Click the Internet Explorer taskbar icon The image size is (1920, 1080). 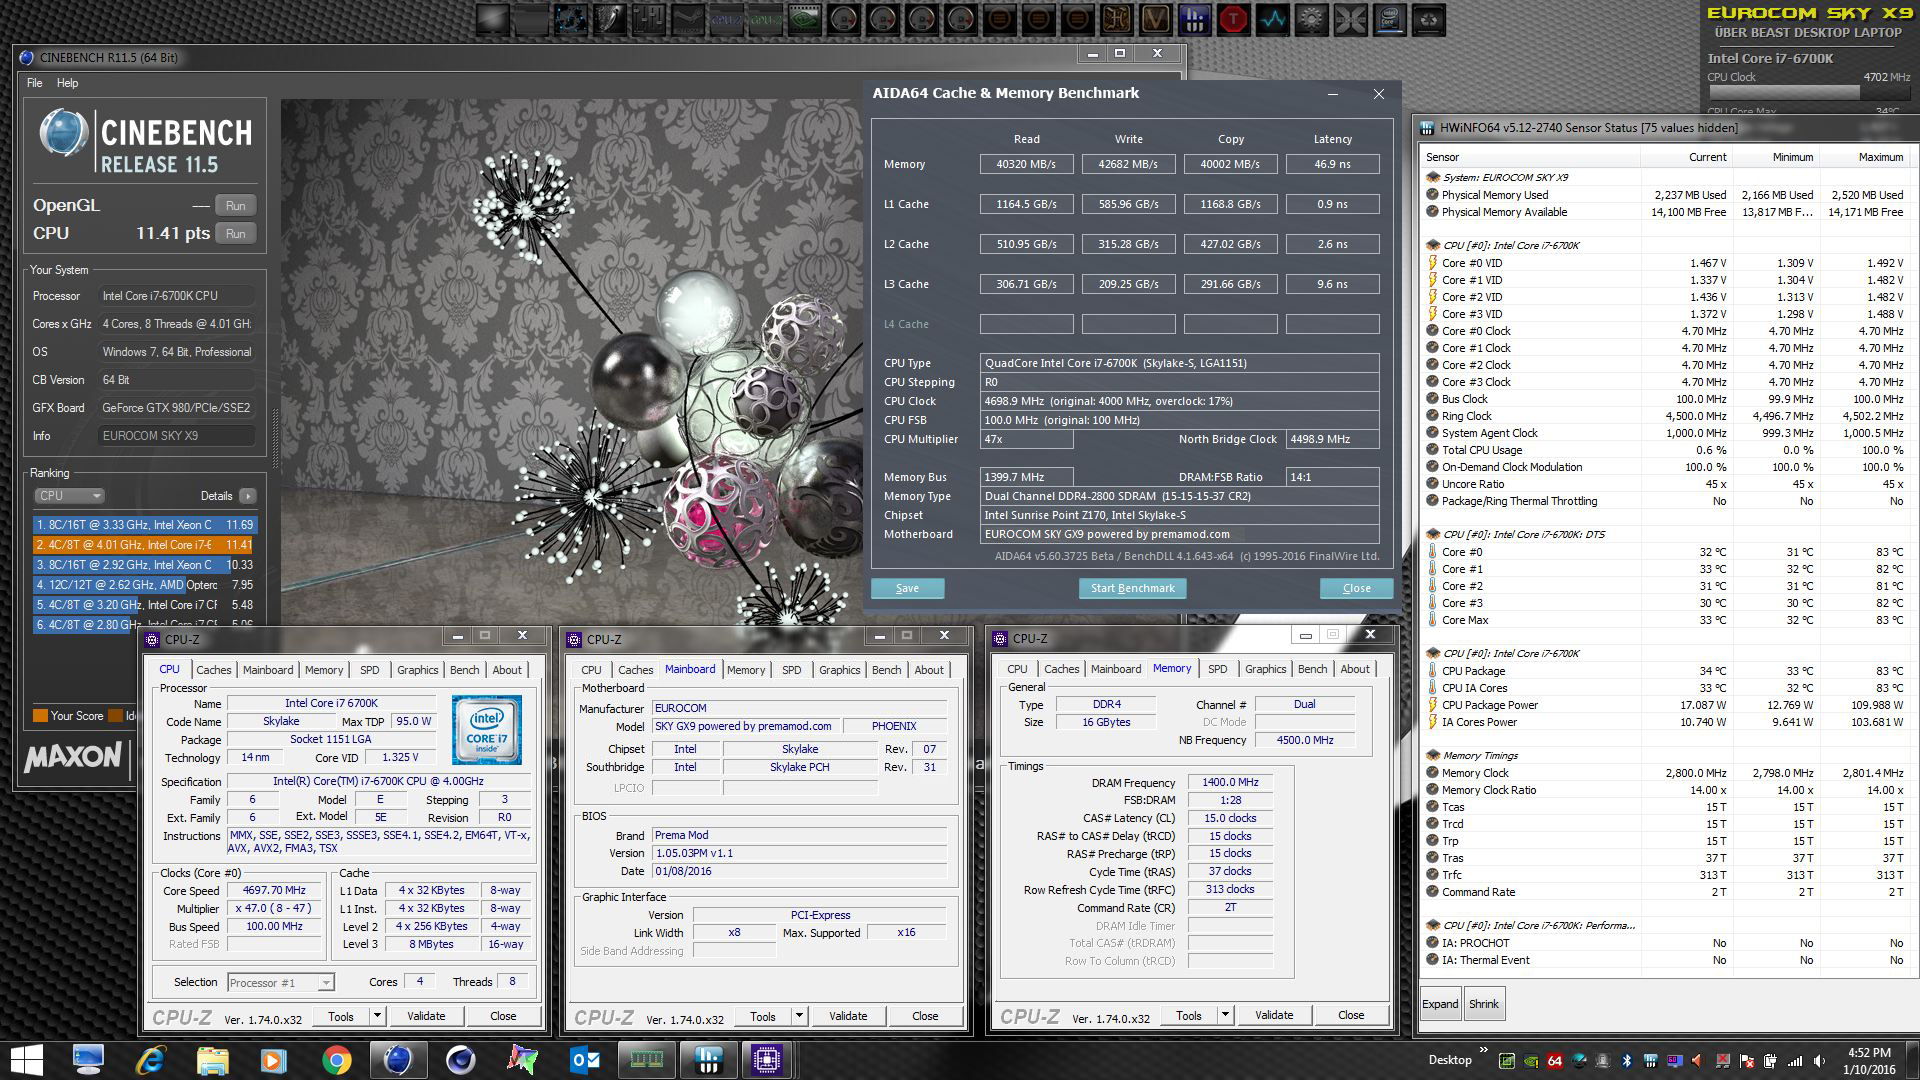point(150,1060)
